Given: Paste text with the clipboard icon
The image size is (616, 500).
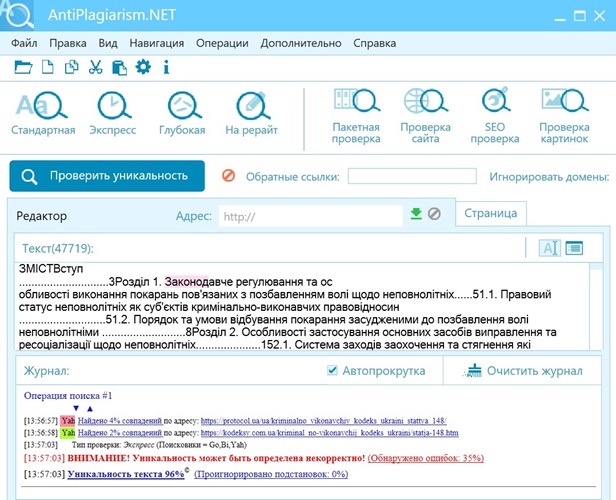Looking at the screenshot, I should pyautogui.click(x=119, y=67).
